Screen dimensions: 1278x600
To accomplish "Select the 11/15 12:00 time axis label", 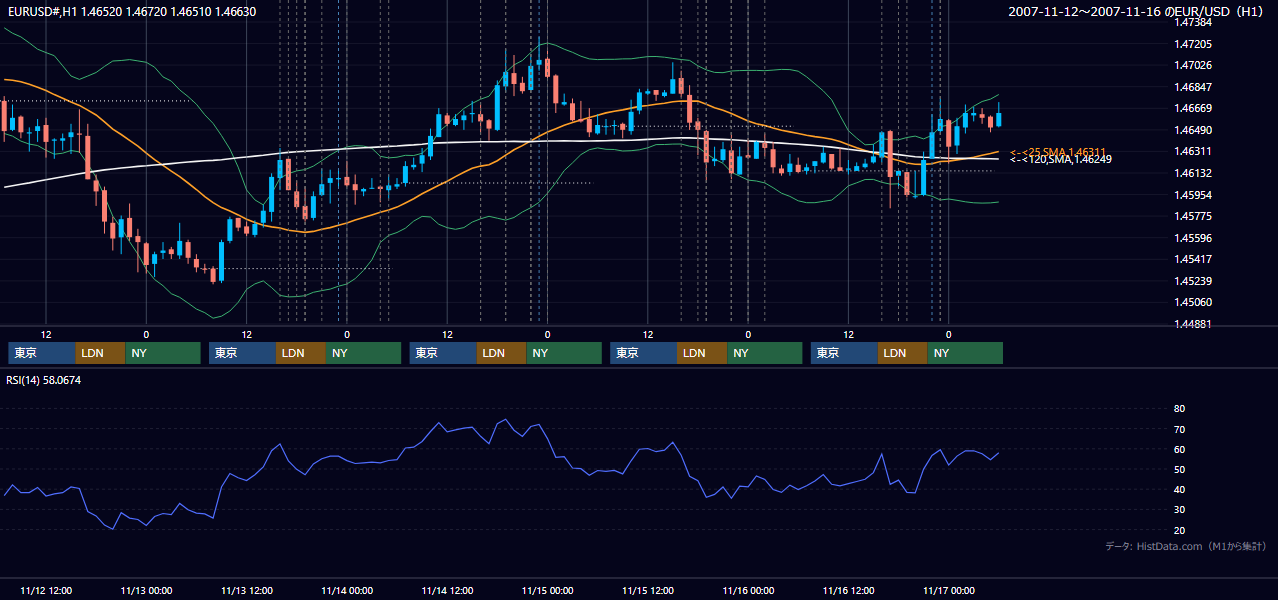I will [x=648, y=591].
